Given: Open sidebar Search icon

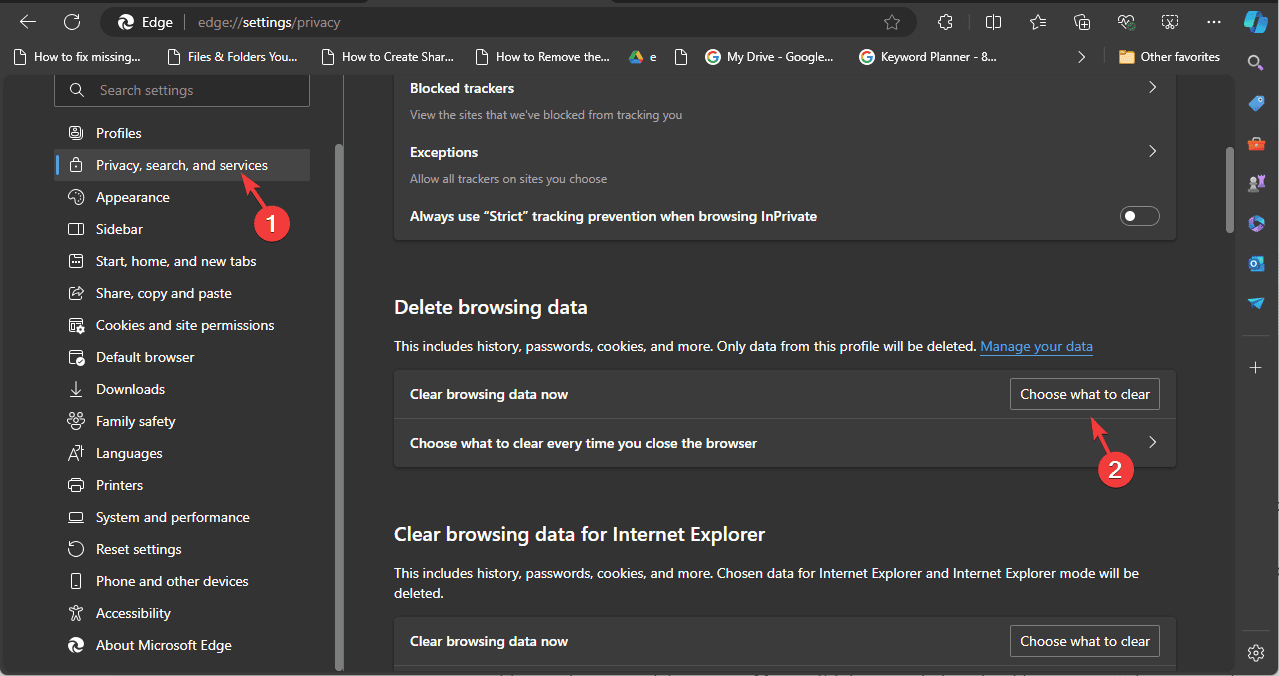Looking at the screenshot, I should tap(1256, 62).
